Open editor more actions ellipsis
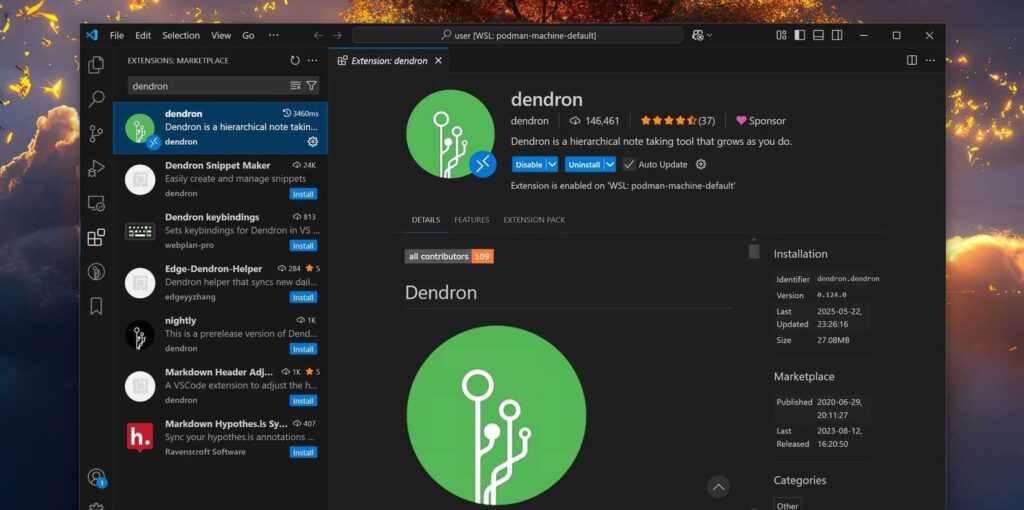This screenshot has width=1024, height=510. tap(931, 60)
